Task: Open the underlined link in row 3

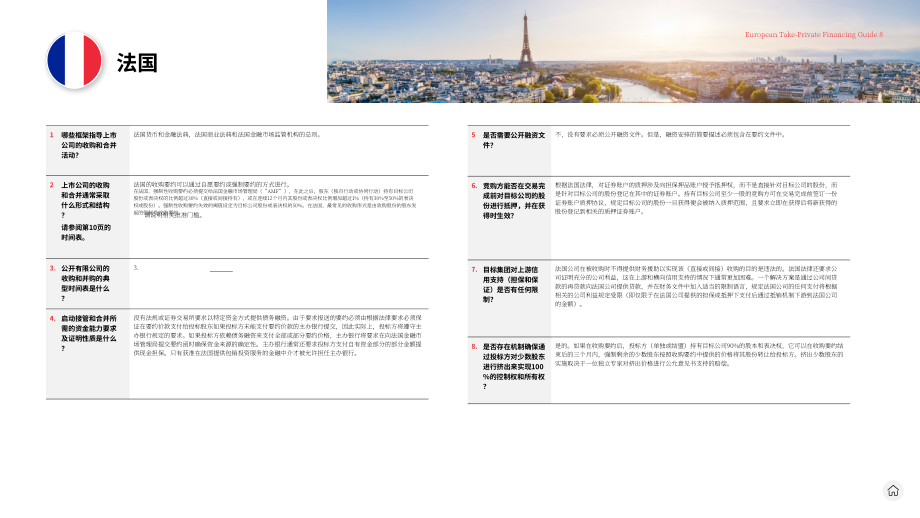Action: click(x=221, y=270)
